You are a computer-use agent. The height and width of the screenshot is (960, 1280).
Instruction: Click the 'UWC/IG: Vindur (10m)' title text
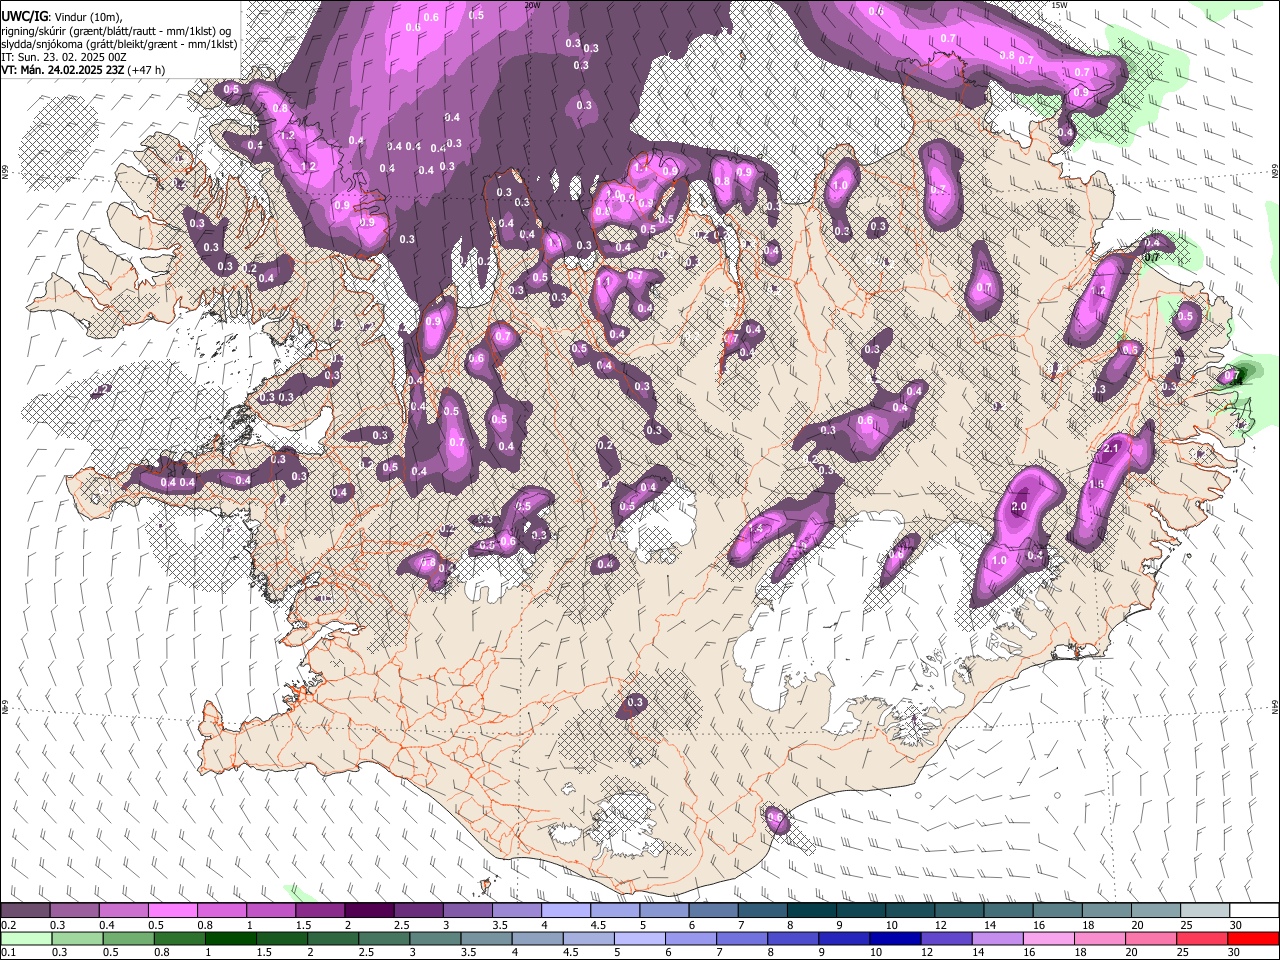click(62, 16)
